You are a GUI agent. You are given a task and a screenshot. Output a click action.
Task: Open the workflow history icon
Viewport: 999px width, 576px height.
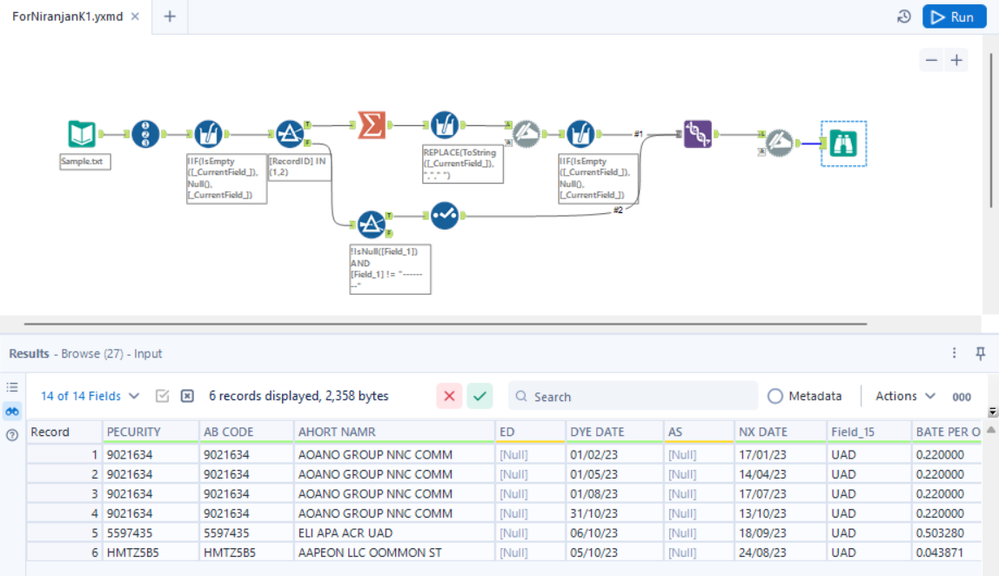point(903,17)
